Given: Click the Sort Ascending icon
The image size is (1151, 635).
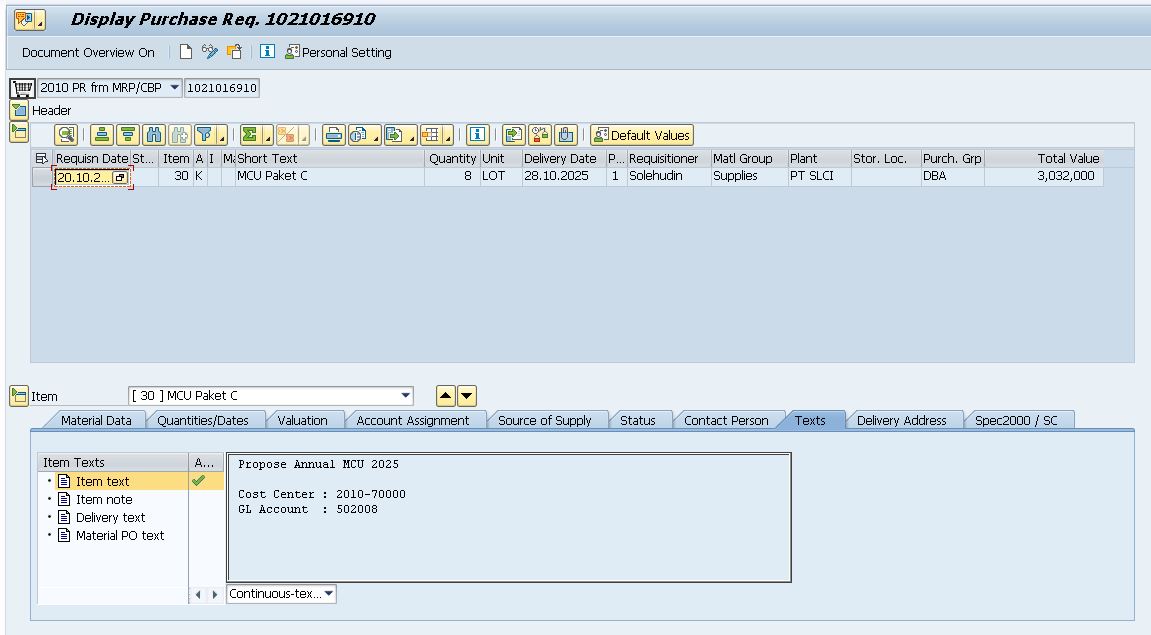Looking at the screenshot, I should [x=102, y=135].
